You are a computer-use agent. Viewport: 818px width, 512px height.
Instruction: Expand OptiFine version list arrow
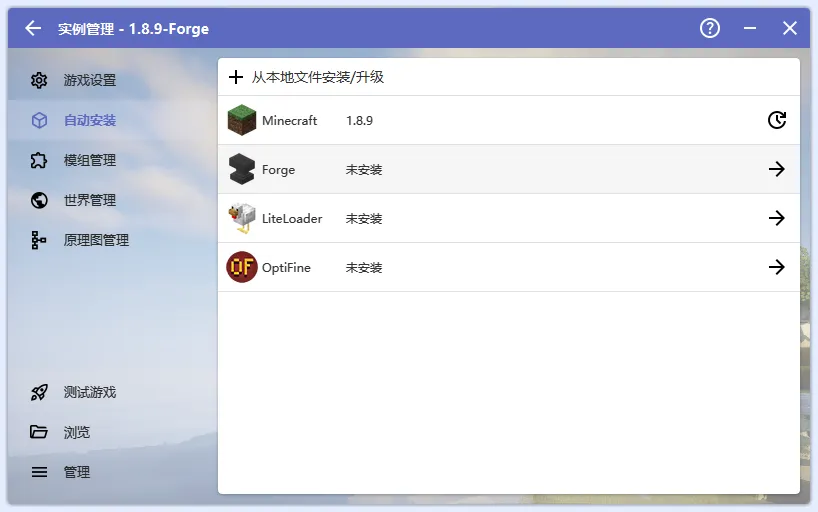click(776, 267)
